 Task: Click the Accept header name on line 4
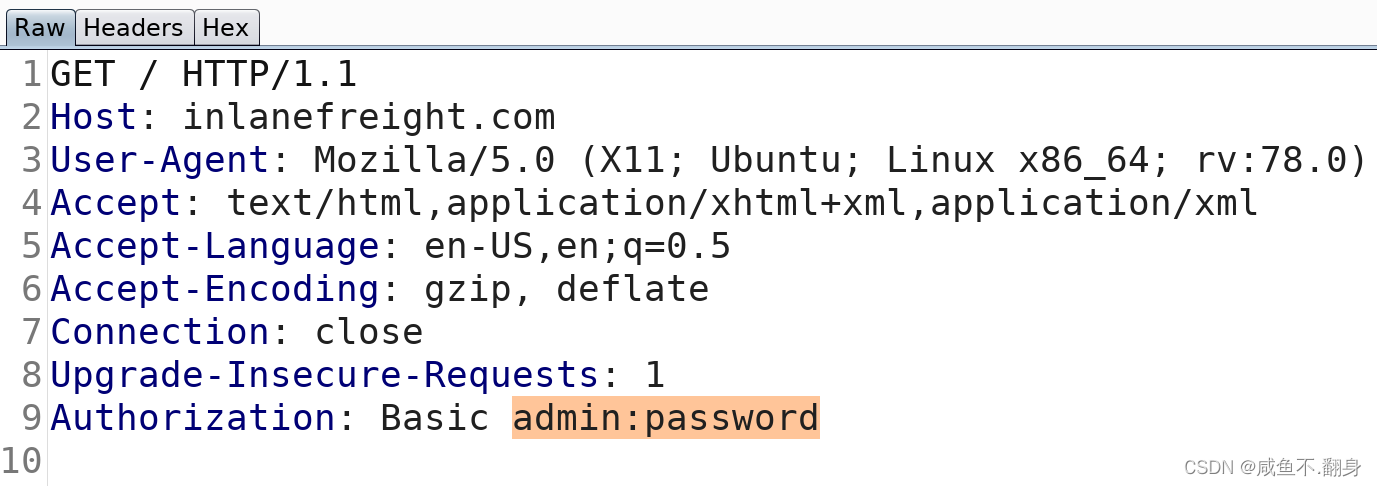click(116, 204)
